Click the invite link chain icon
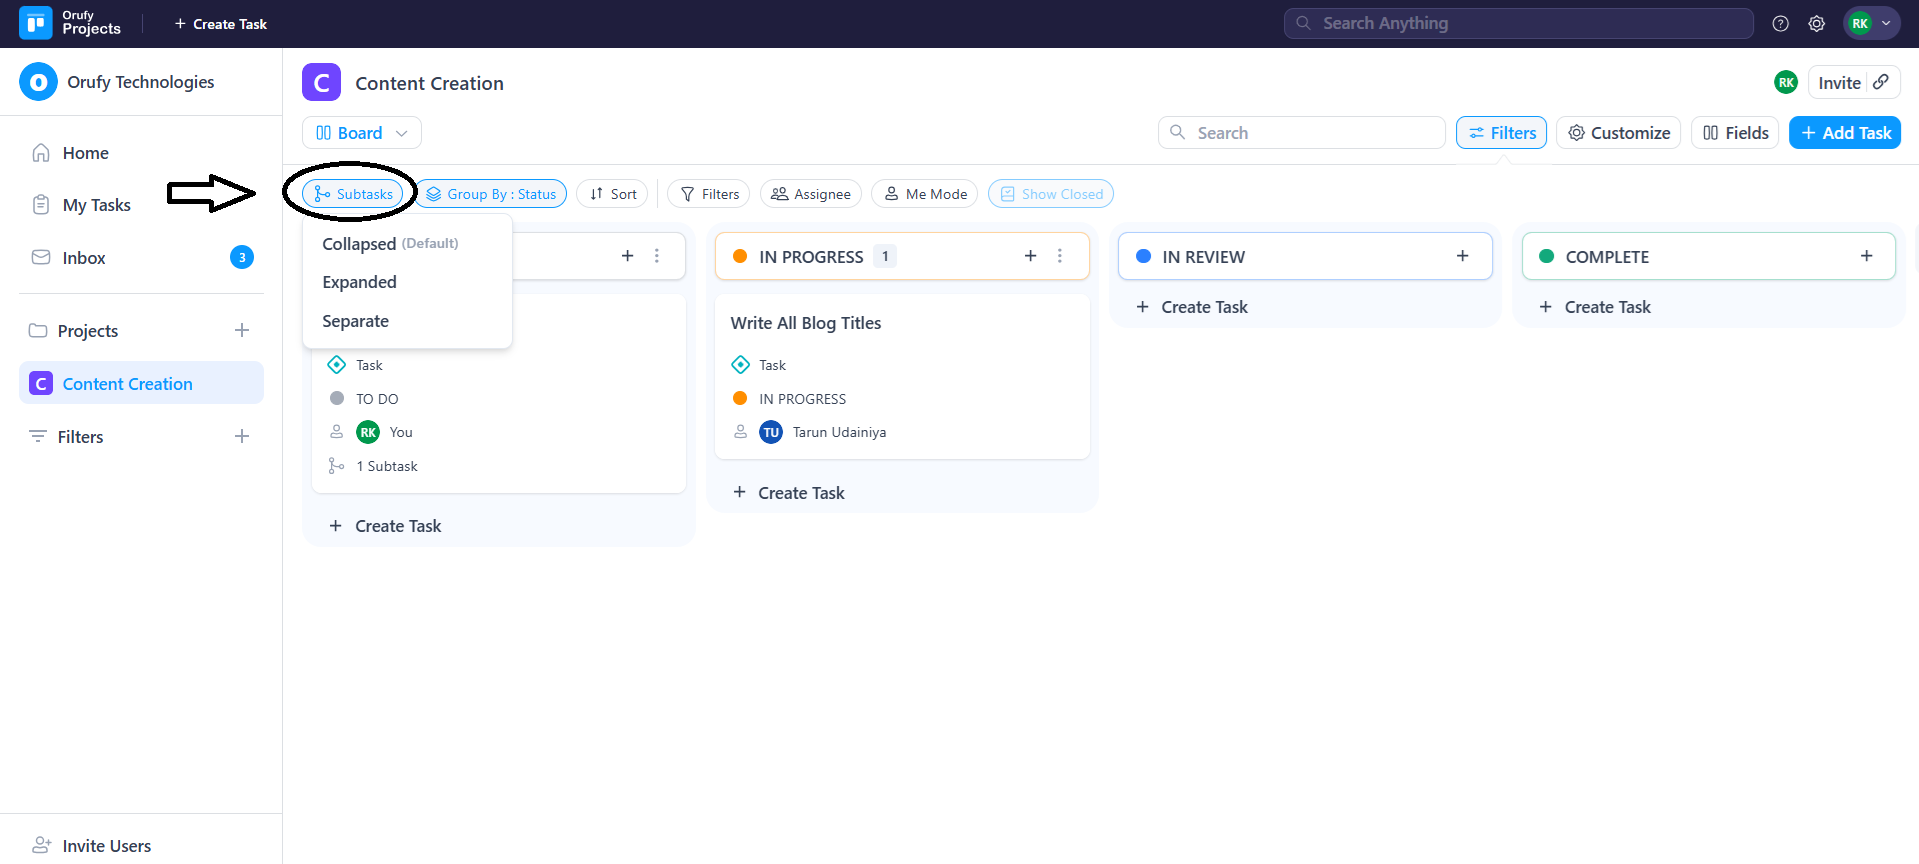The height and width of the screenshot is (864, 1919). click(1881, 82)
